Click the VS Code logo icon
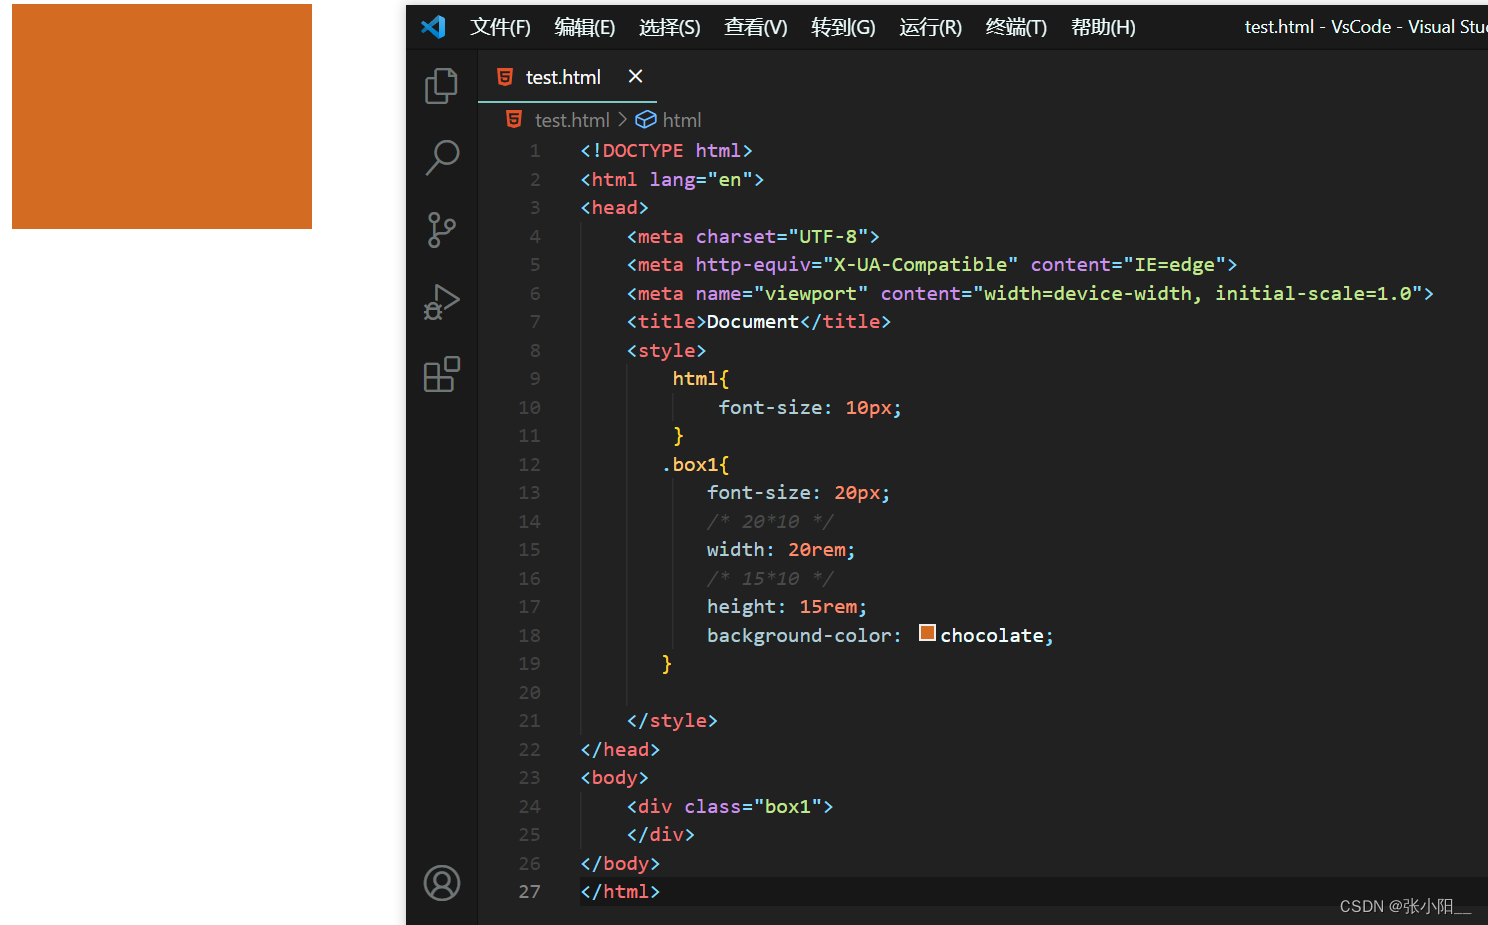Image resolution: width=1488 pixels, height=925 pixels. pos(433,27)
